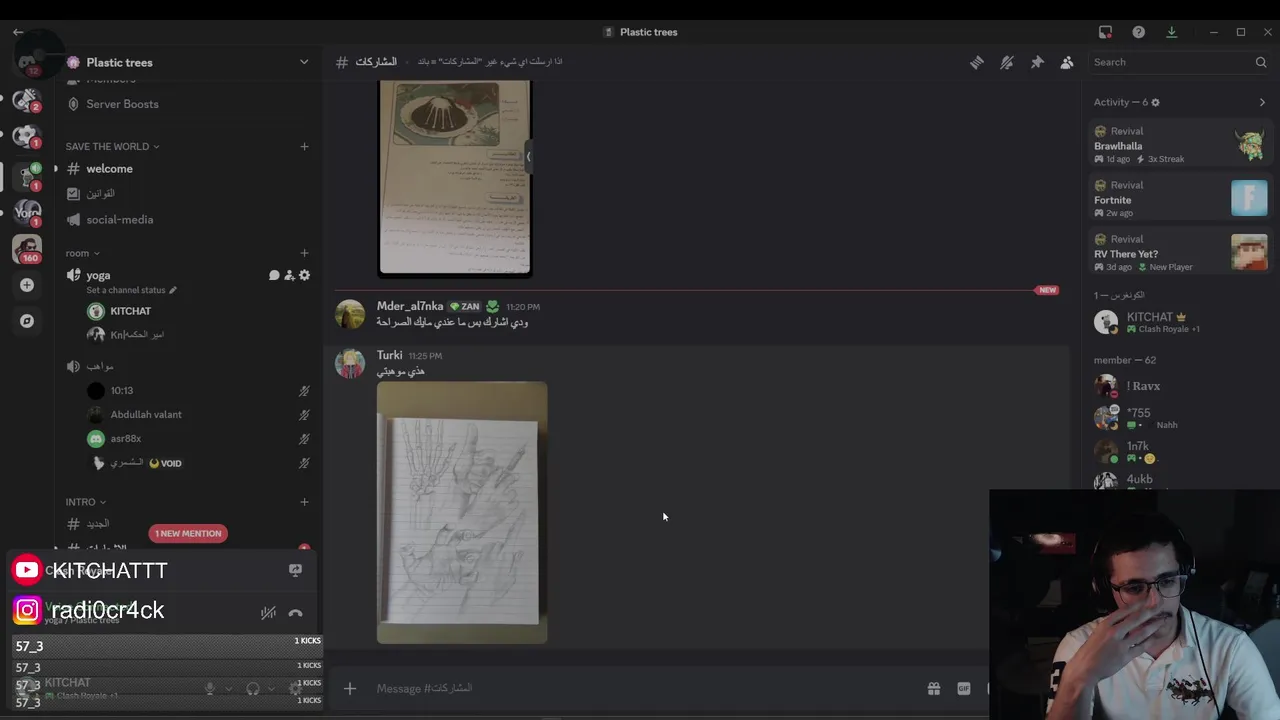Image resolution: width=1280 pixels, height=720 pixels.
Task: Click the green download update icon
Action: tap(1171, 32)
